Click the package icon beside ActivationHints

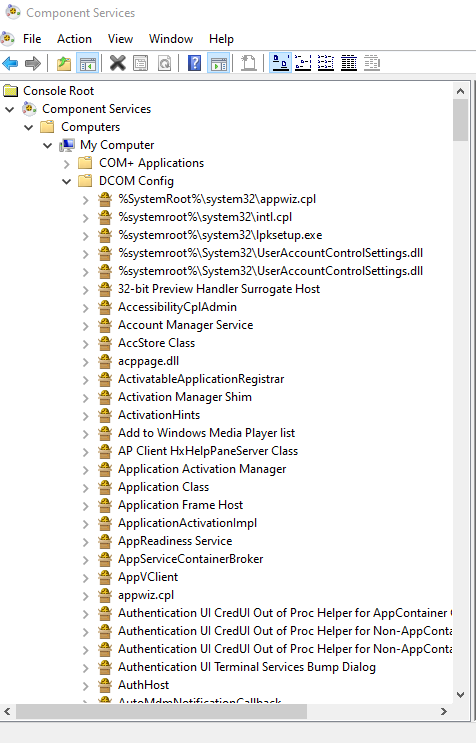pos(105,415)
